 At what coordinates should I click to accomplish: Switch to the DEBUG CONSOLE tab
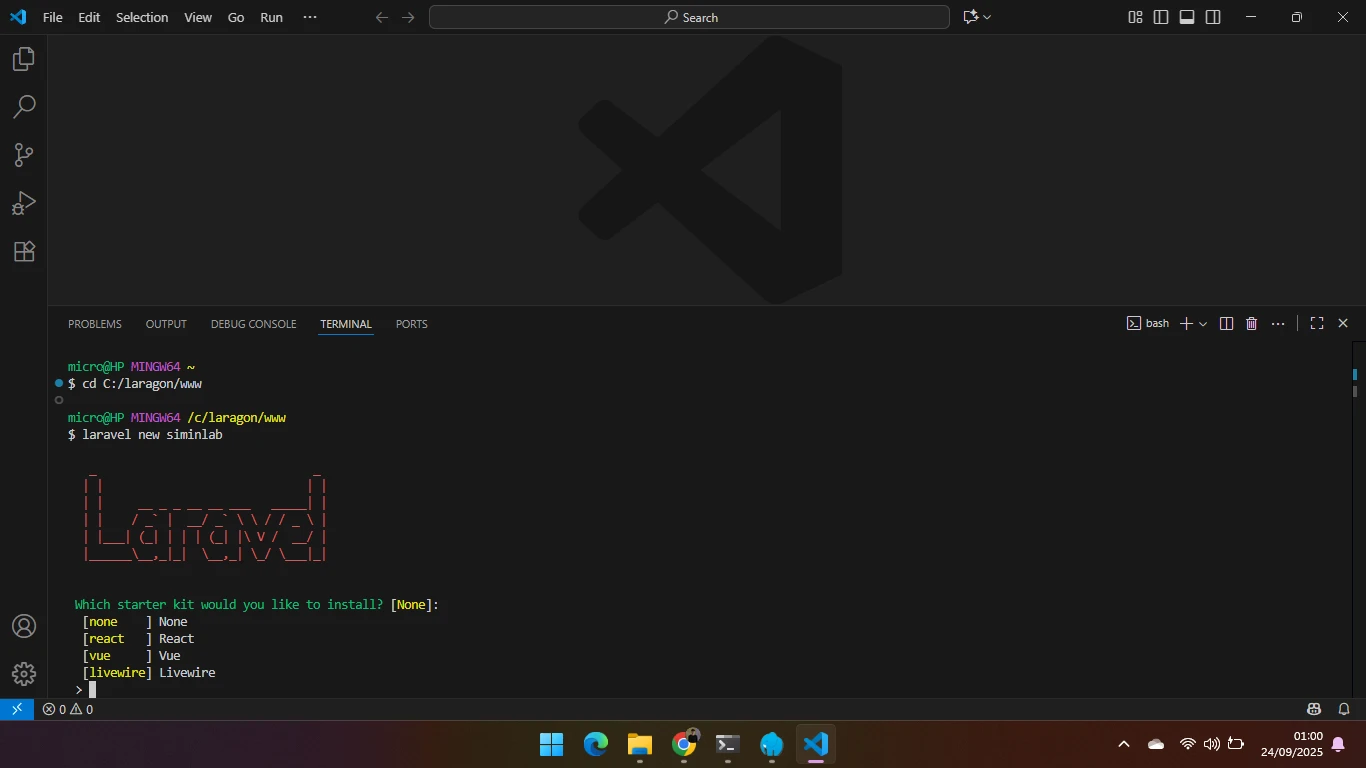pyautogui.click(x=253, y=324)
